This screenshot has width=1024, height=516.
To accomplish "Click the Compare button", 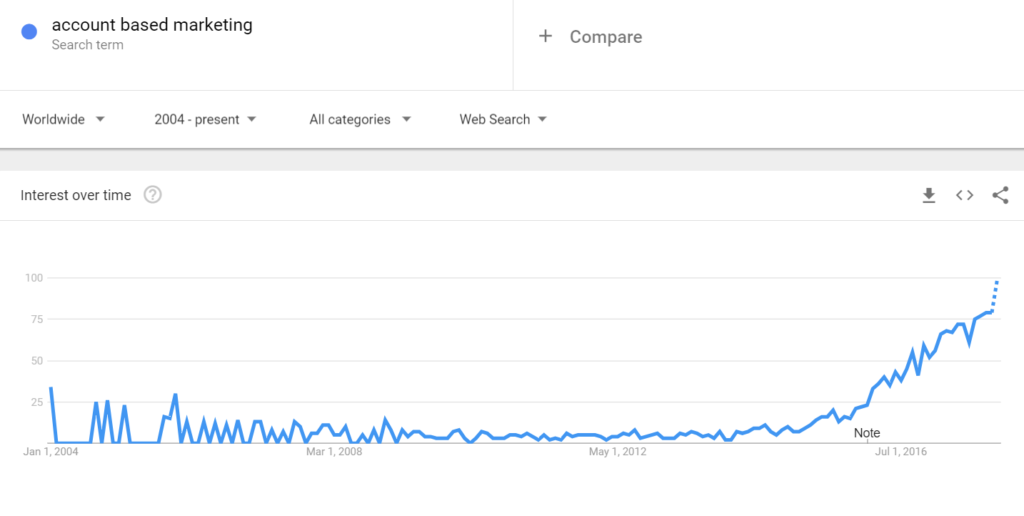I will click(605, 37).
